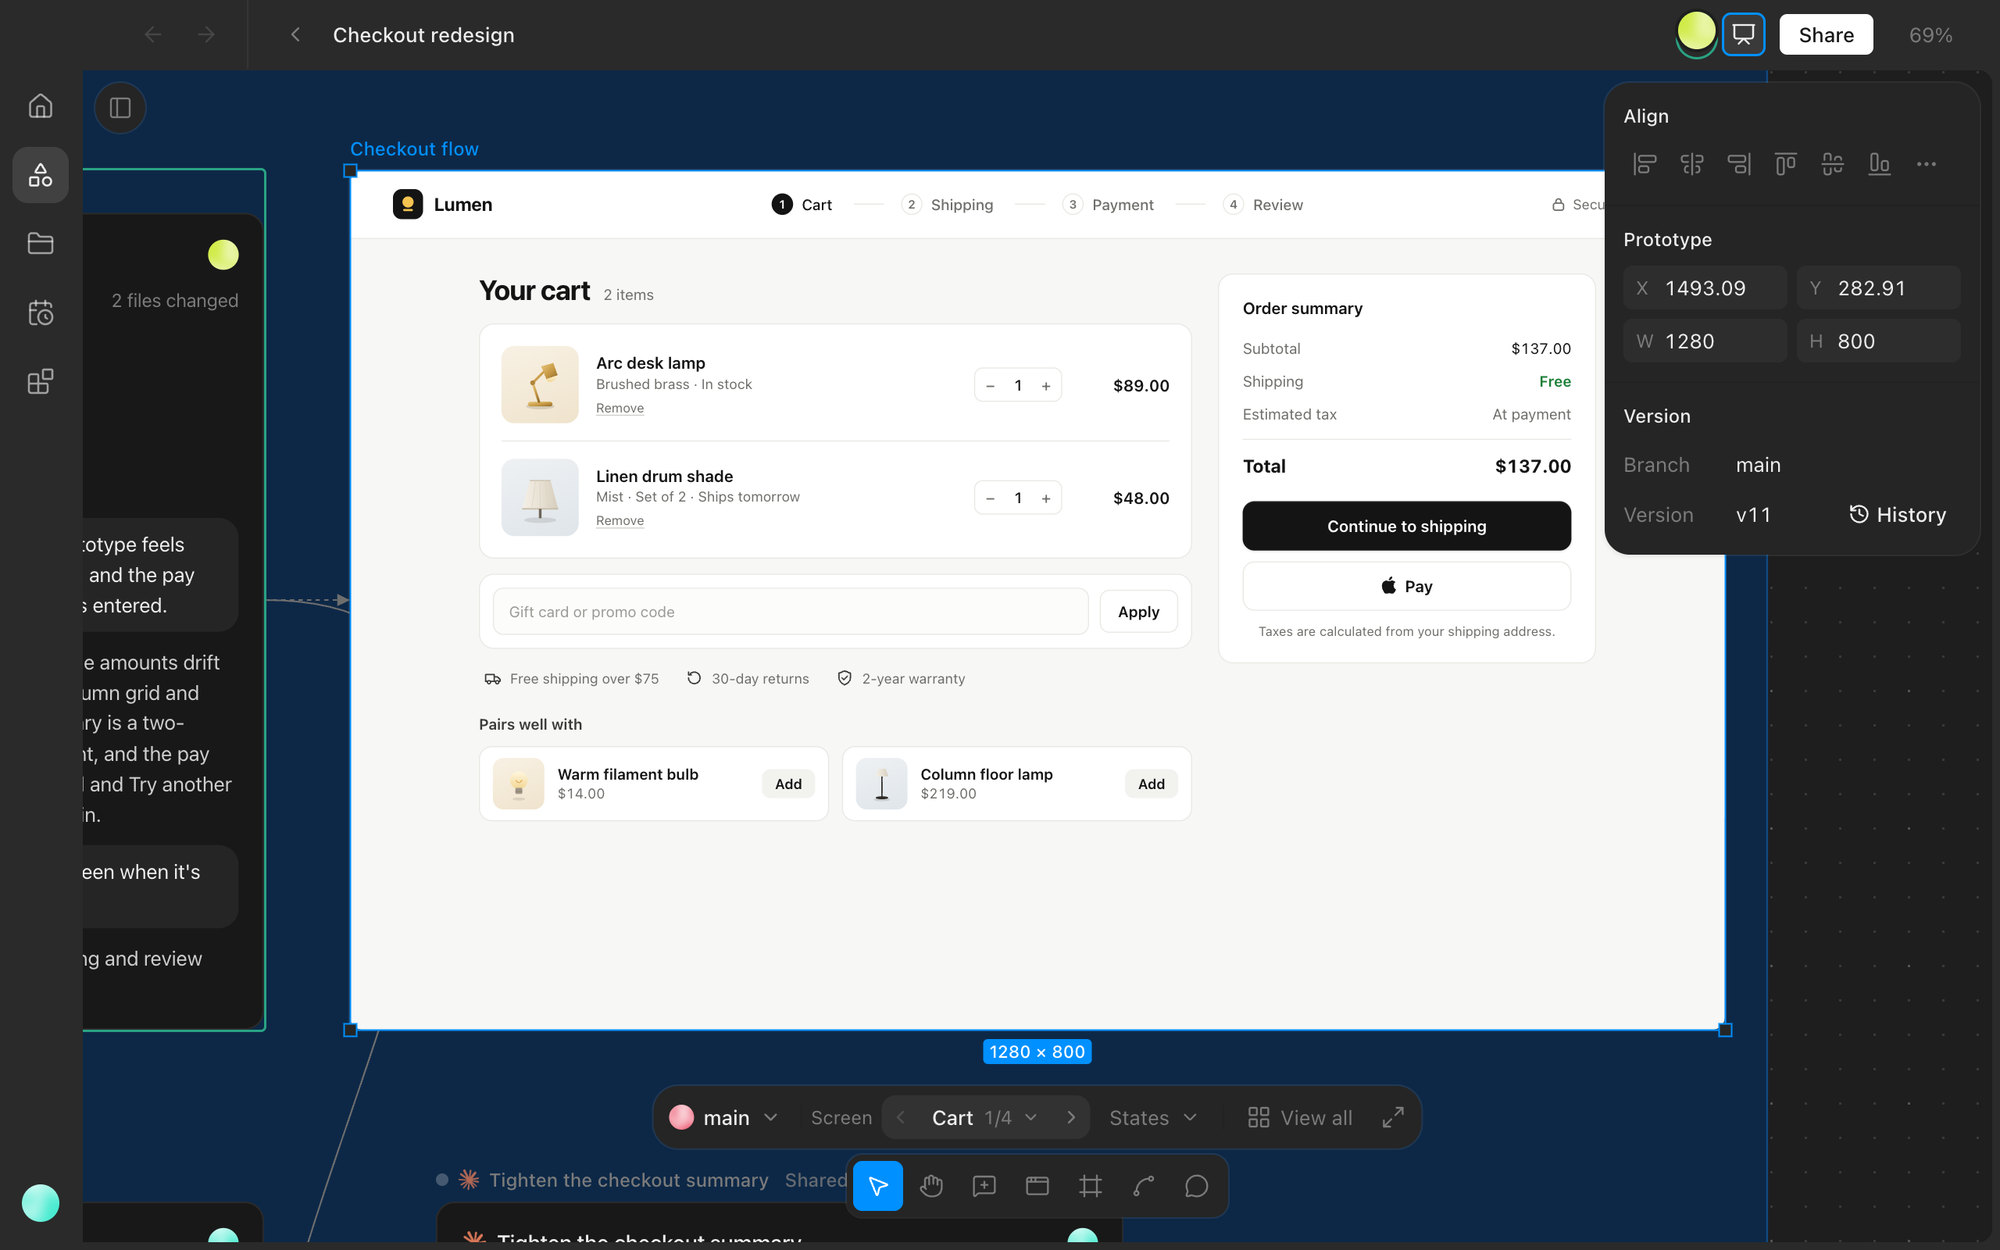Click View all screens
Screen dimensions: 2000x1250
coord(1300,1118)
